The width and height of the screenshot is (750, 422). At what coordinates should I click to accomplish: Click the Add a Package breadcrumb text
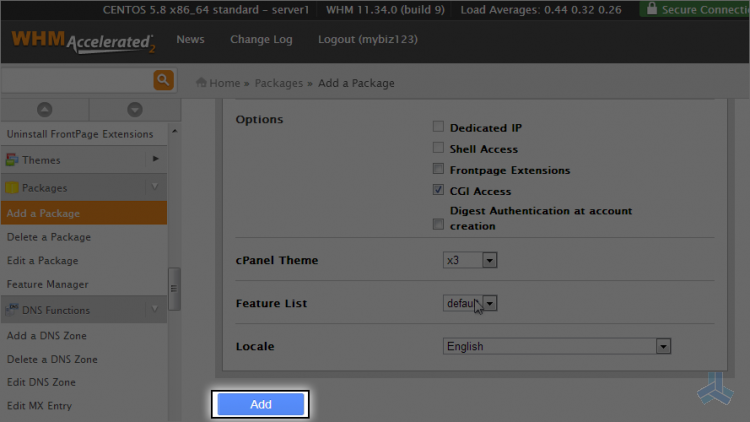pos(356,83)
